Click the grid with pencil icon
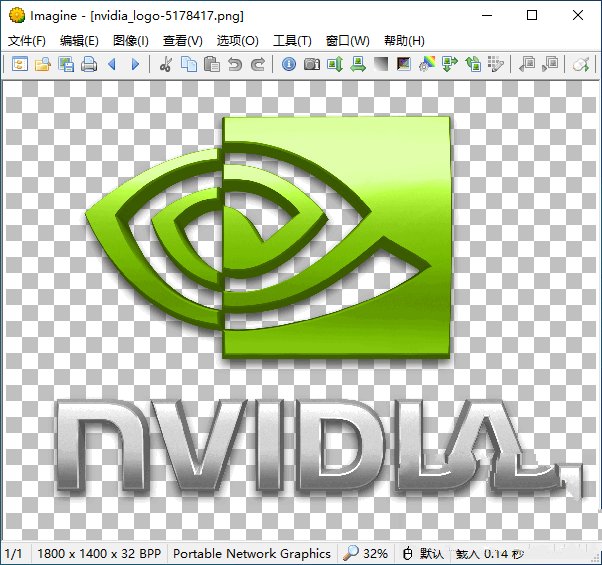602x565 pixels. click(x=496, y=64)
